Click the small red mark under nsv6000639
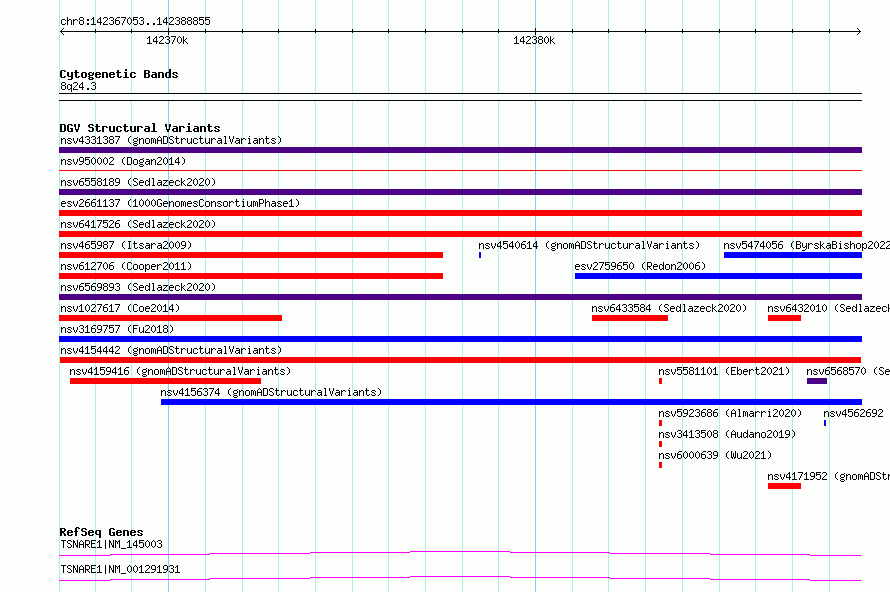This screenshot has width=890, height=592. pyautogui.click(x=661, y=465)
